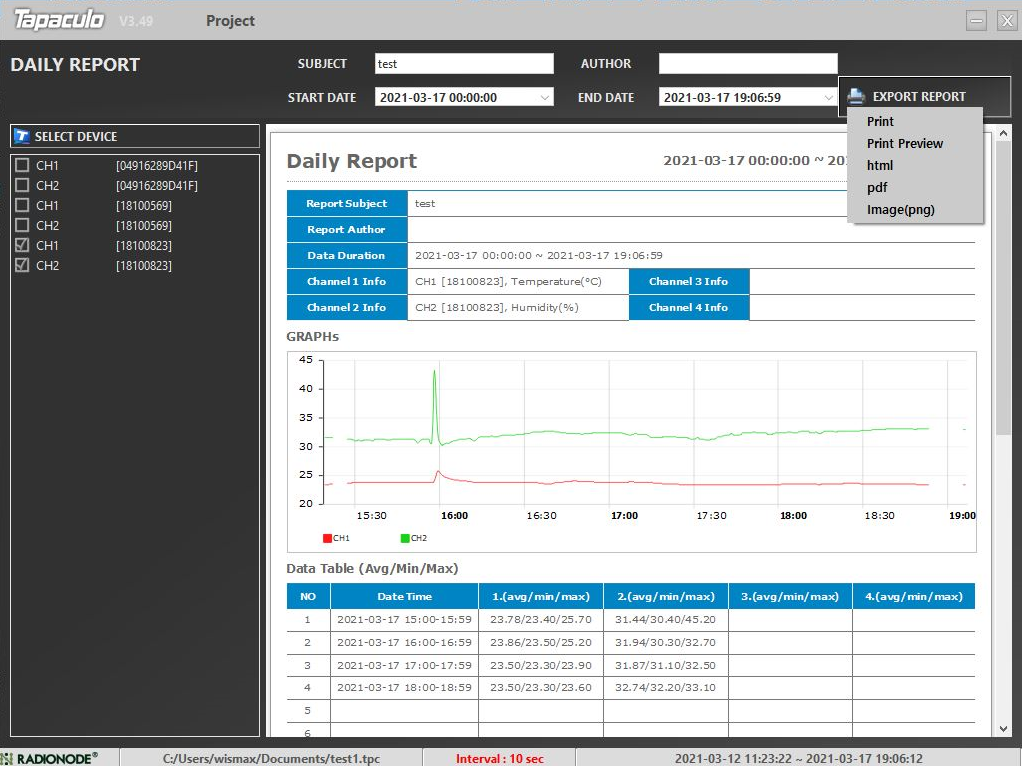
Task: Check CH1 for device 18100569
Action: 22,205
